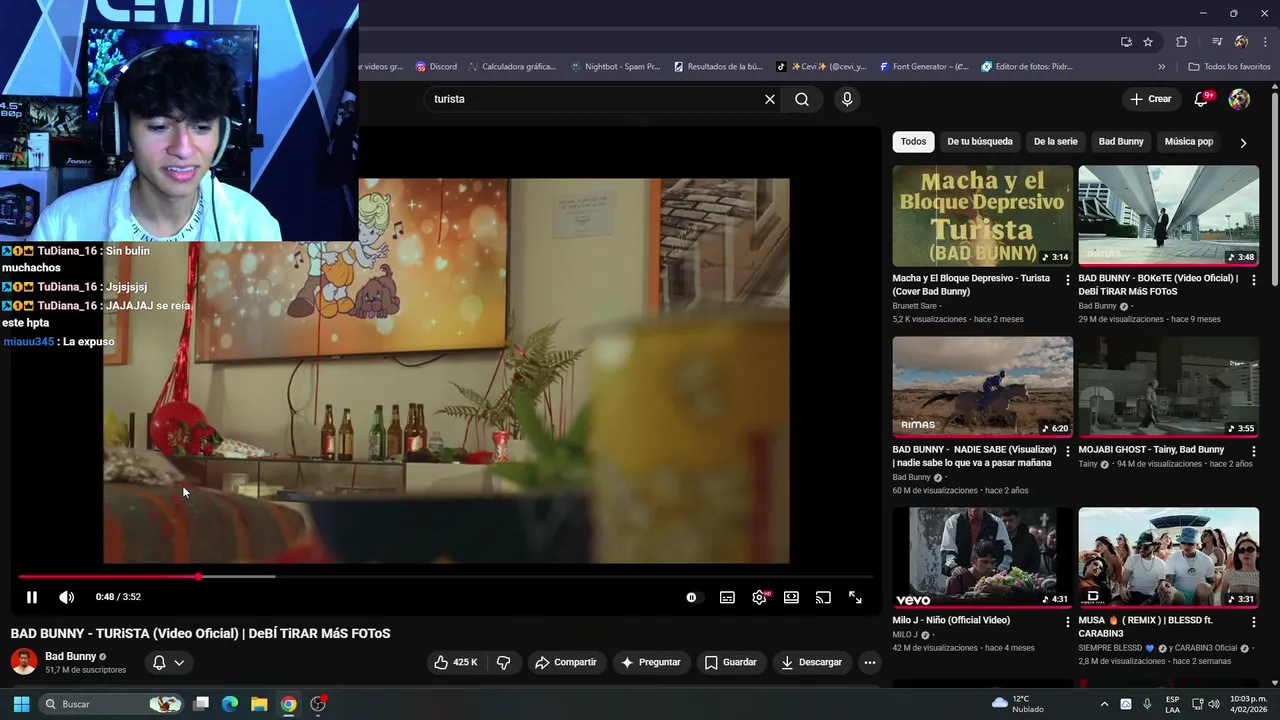The width and height of the screenshot is (1280, 720).
Task: Open the Crear button
Action: pos(1151,99)
